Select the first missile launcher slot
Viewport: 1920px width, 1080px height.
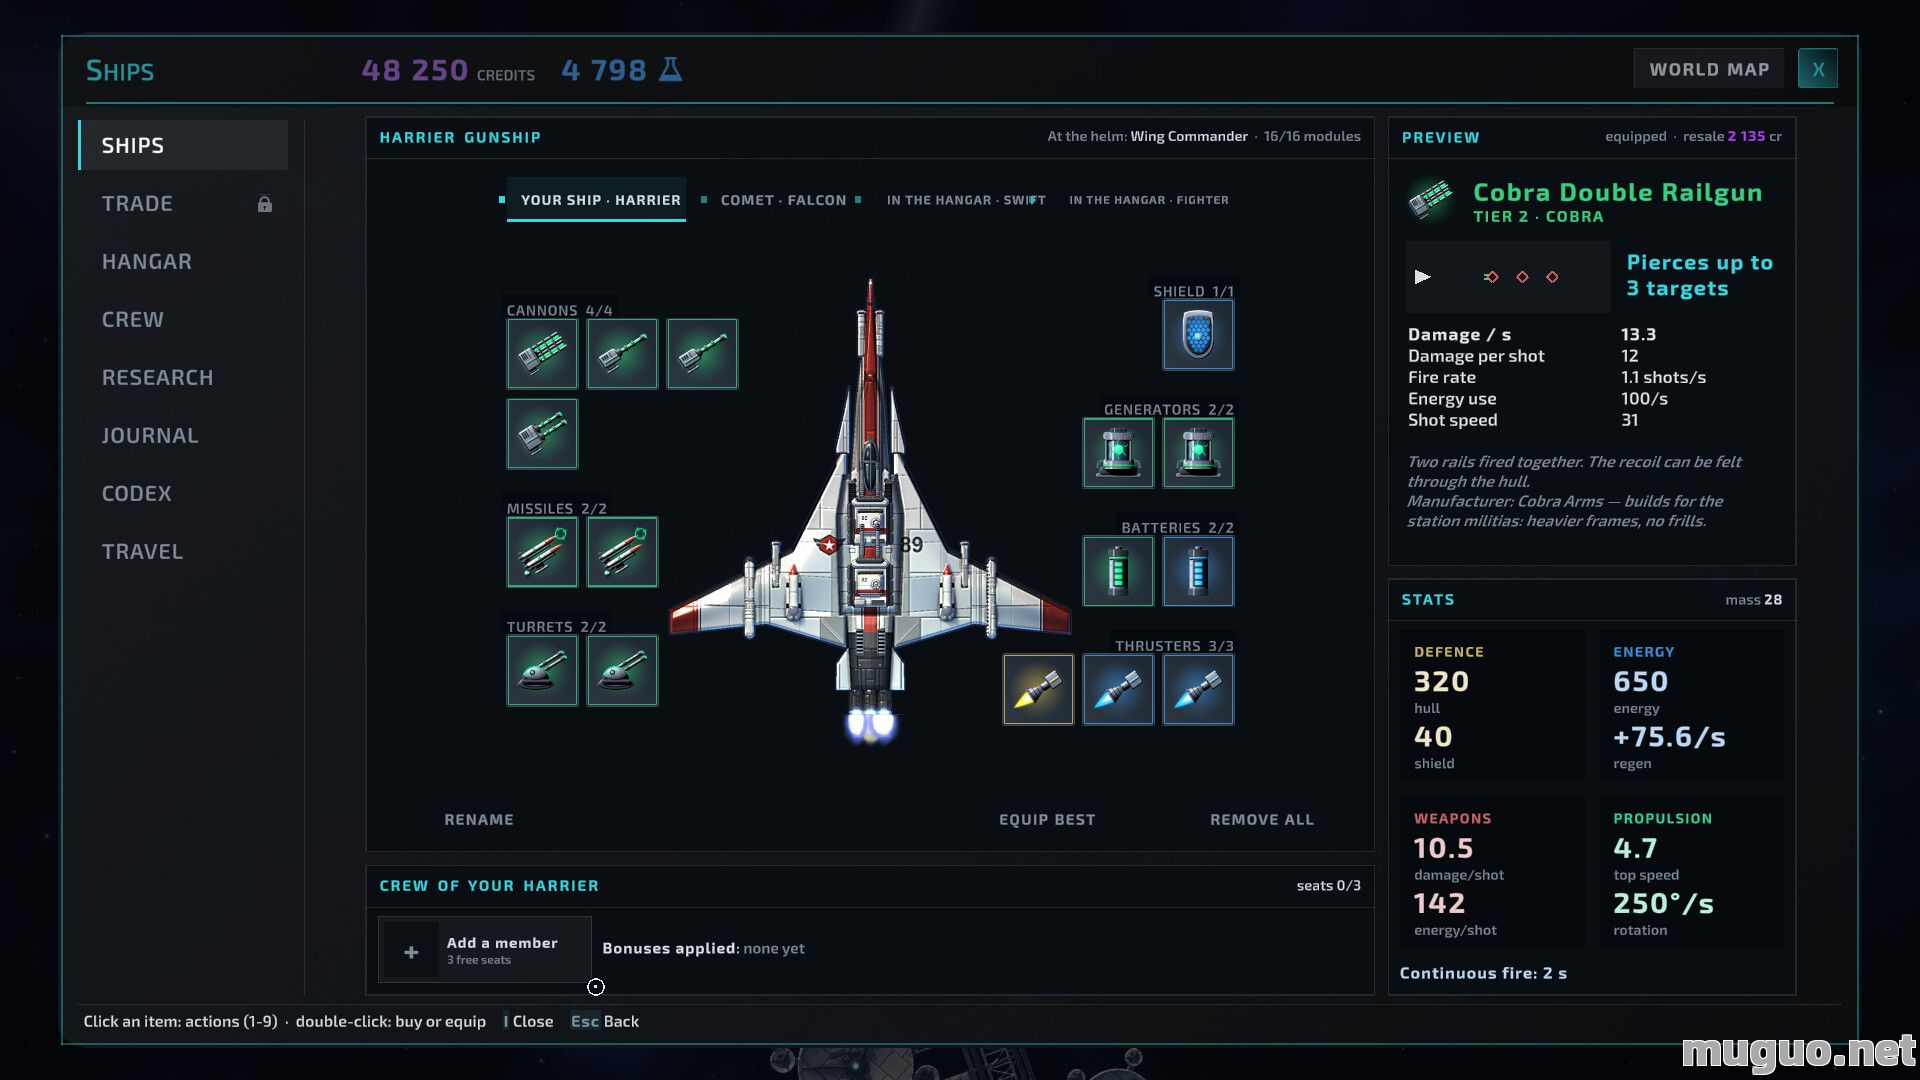tap(542, 552)
